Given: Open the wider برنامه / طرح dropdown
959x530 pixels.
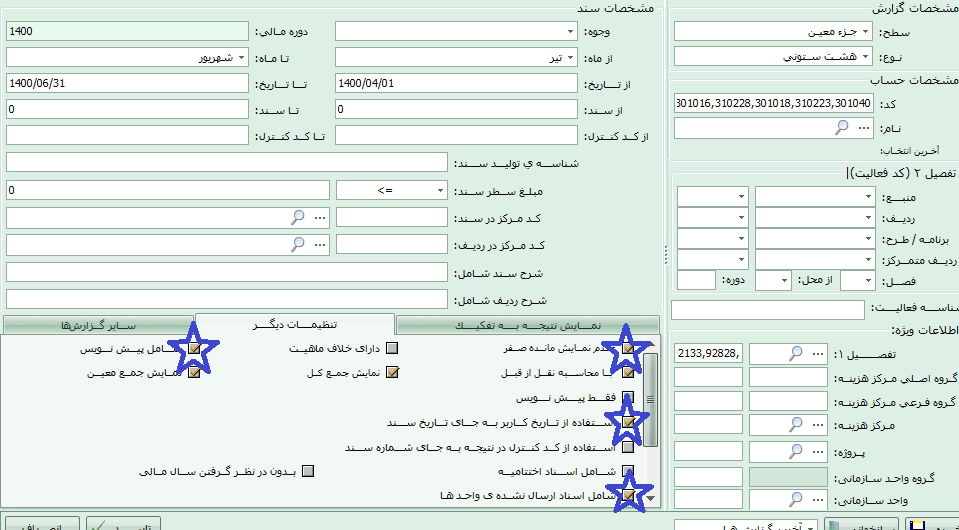Looking at the screenshot, I should tap(815, 238).
